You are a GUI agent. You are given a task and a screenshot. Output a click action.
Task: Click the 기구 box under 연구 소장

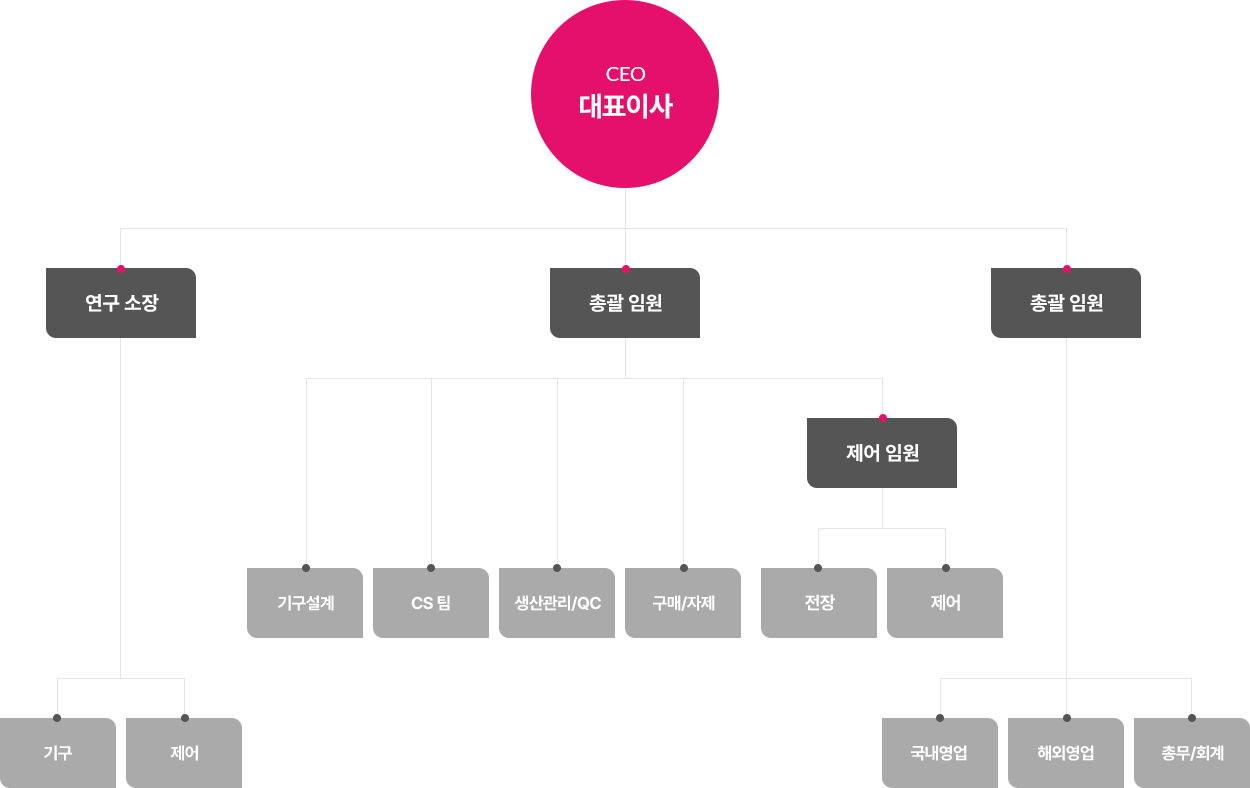point(58,753)
